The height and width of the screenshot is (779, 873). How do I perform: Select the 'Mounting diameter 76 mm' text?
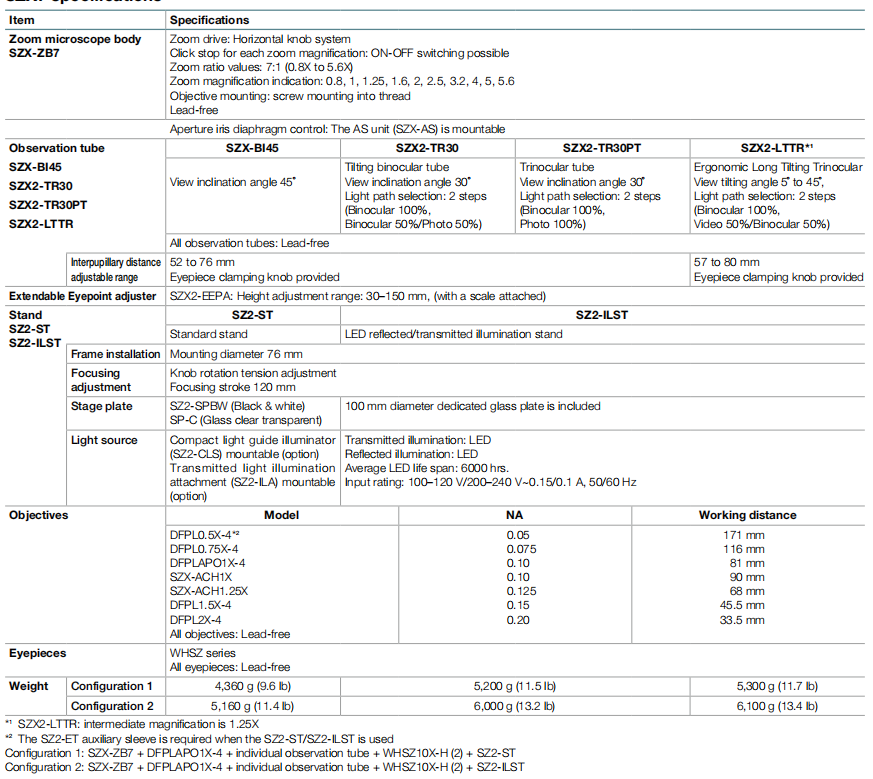point(236,354)
